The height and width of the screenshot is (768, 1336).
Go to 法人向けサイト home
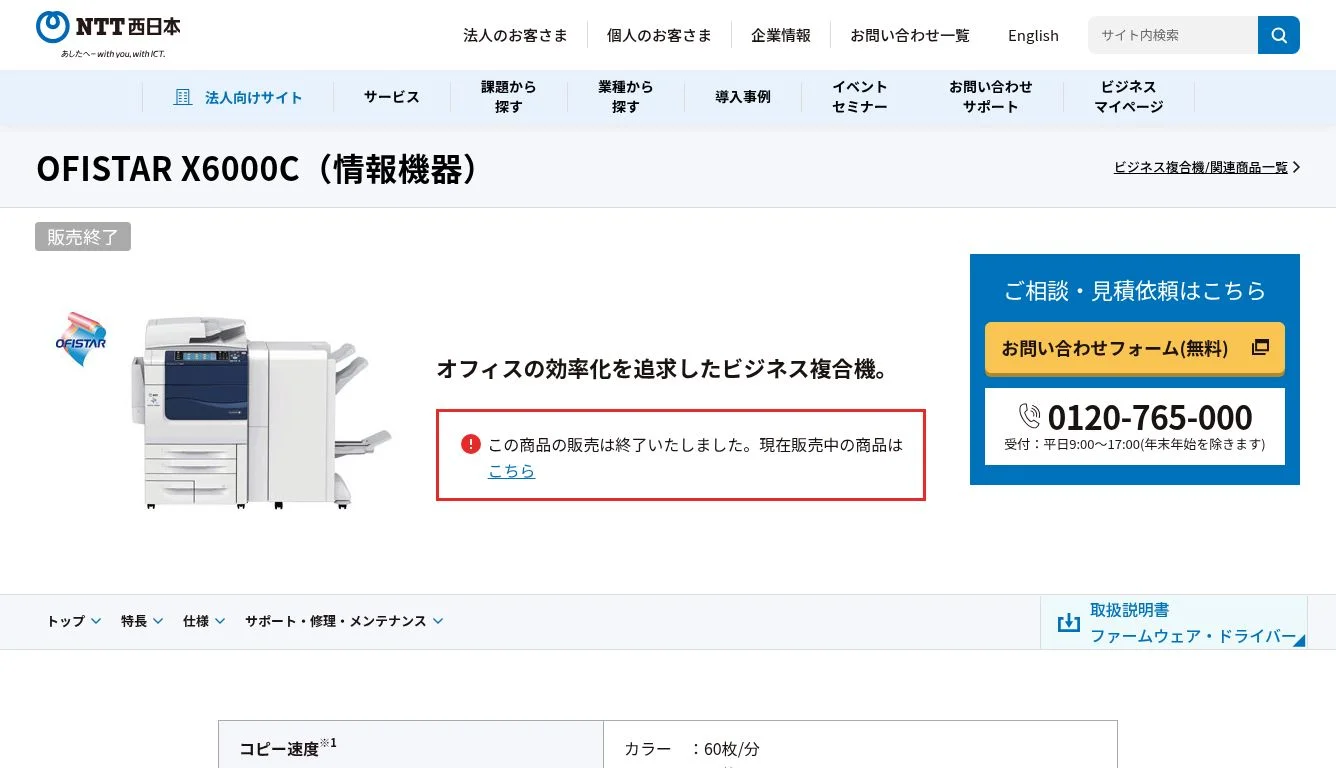coord(238,97)
